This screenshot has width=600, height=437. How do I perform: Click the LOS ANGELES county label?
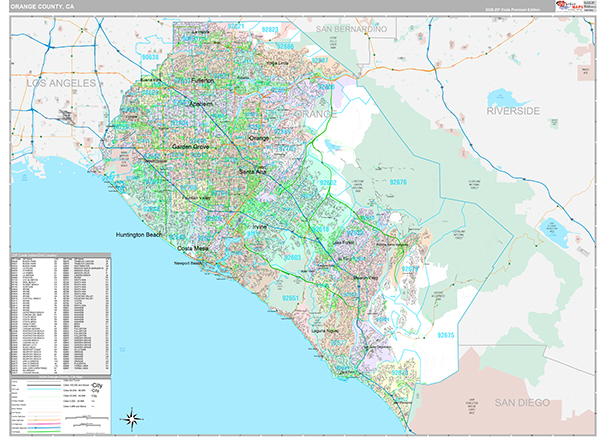pos(61,84)
